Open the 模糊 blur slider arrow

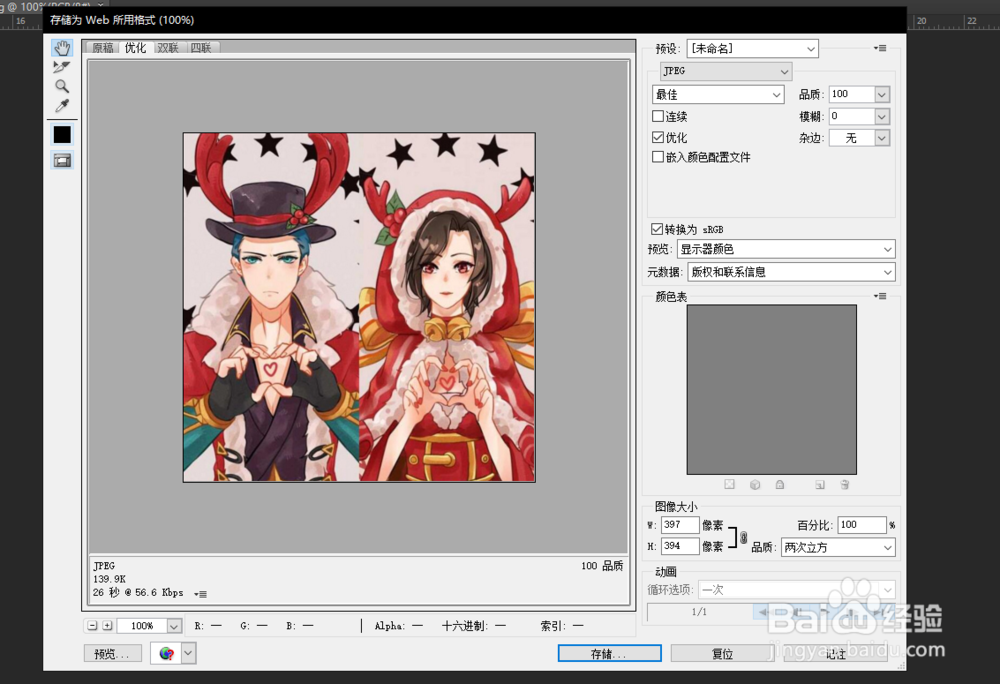click(x=882, y=116)
